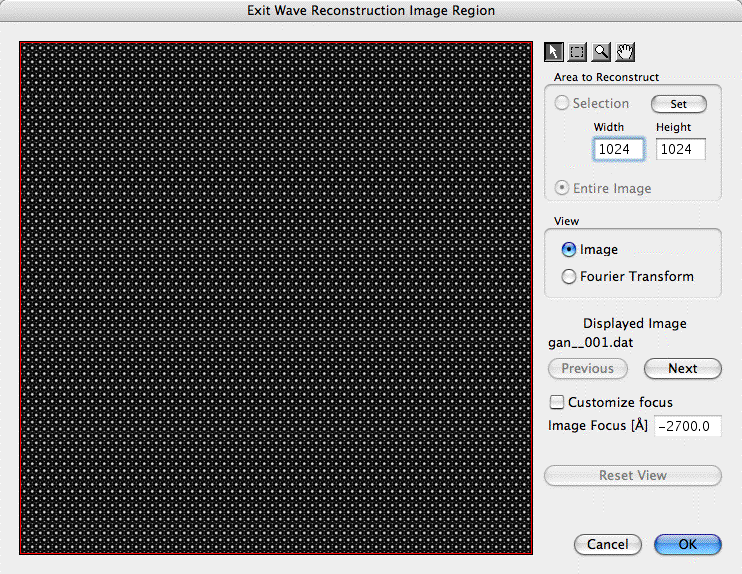The height and width of the screenshot is (574, 742).
Task: Click the Set button
Action: (x=679, y=104)
